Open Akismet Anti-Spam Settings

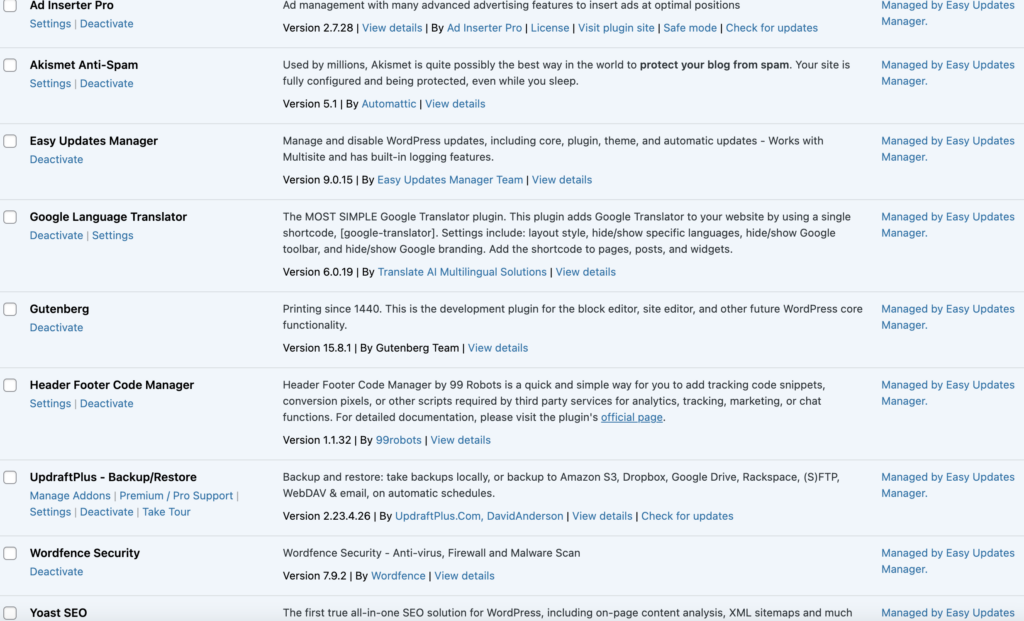point(50,84)
